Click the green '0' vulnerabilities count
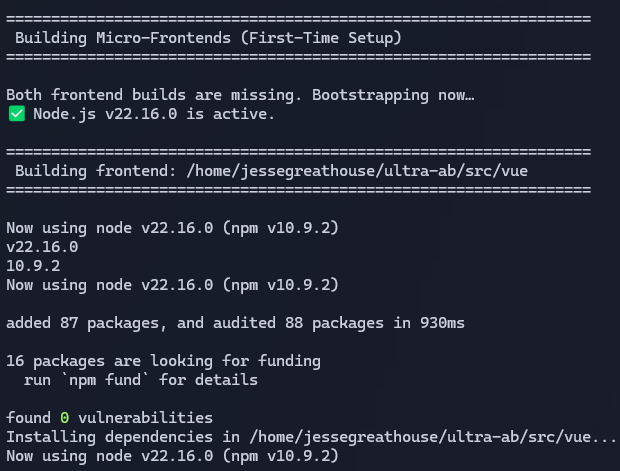 pos(64,418)
